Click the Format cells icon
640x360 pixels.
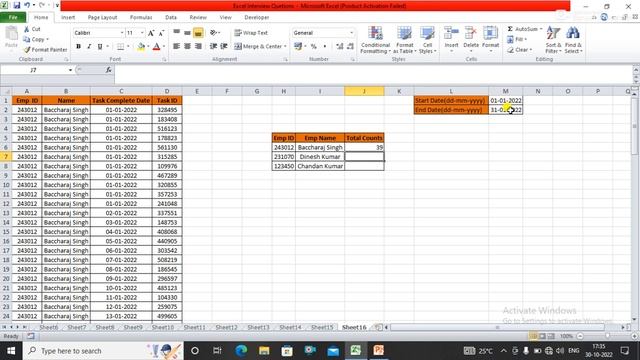490,33
